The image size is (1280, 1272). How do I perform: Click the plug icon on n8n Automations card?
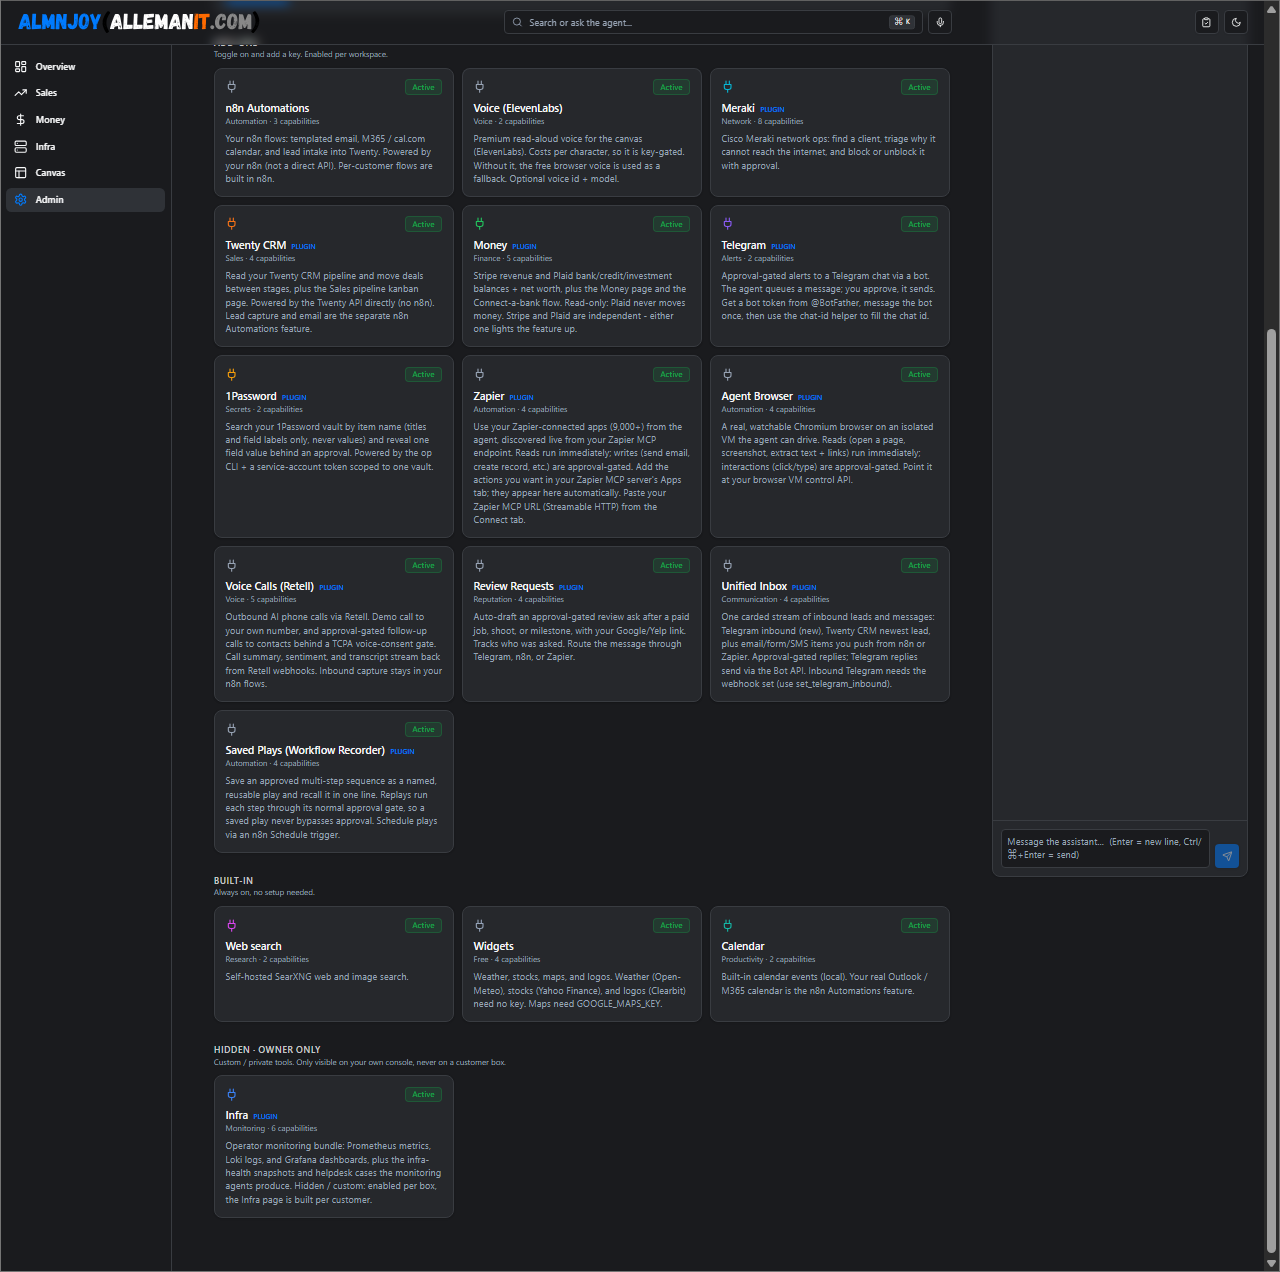[x=231, y=87]
